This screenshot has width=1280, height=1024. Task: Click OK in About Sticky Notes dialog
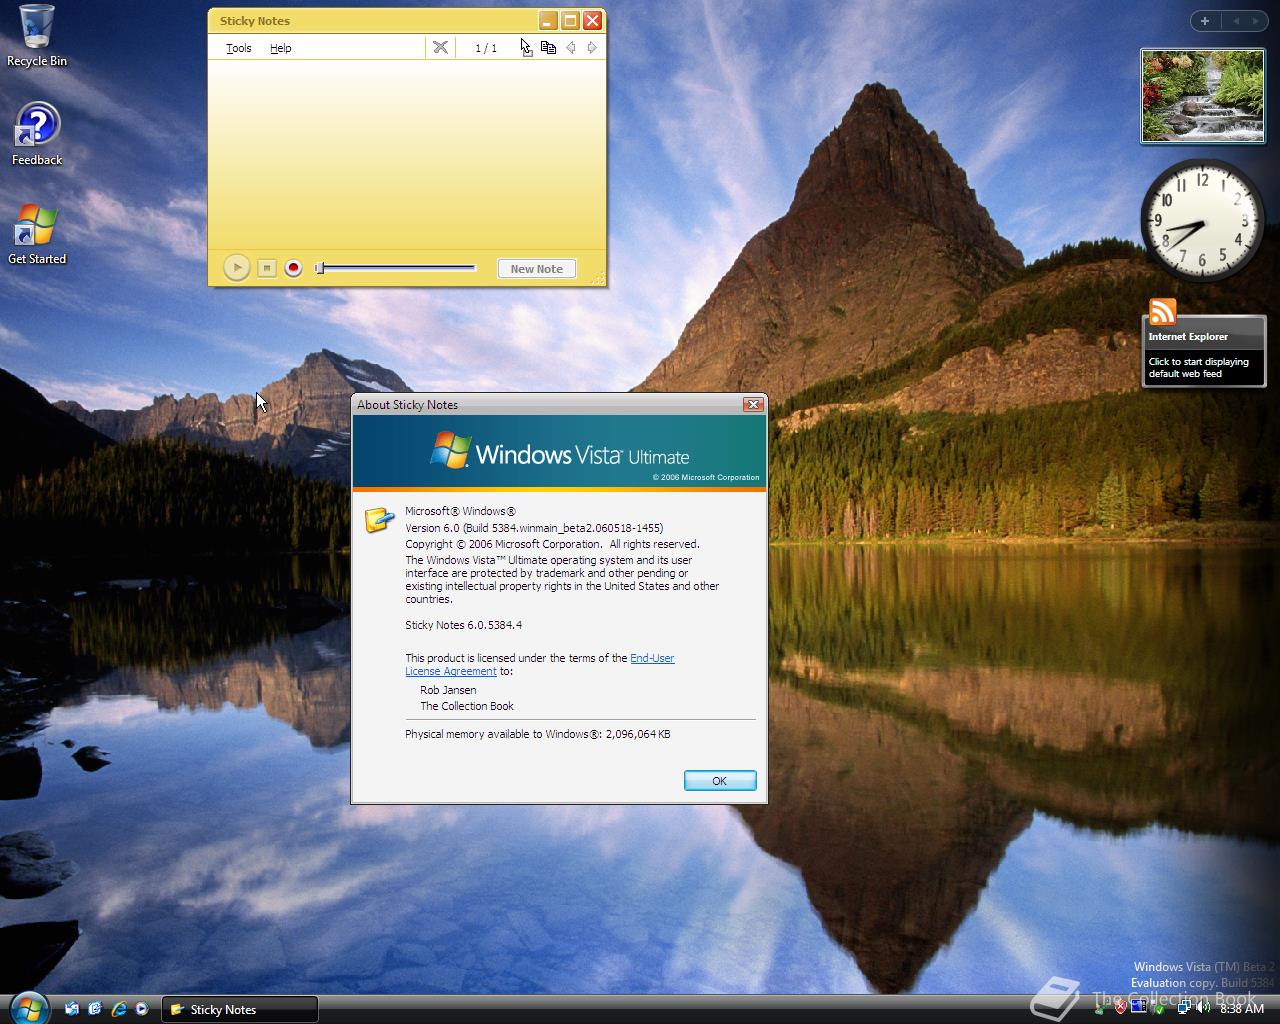pyautogui.click(x=719, y=781)
